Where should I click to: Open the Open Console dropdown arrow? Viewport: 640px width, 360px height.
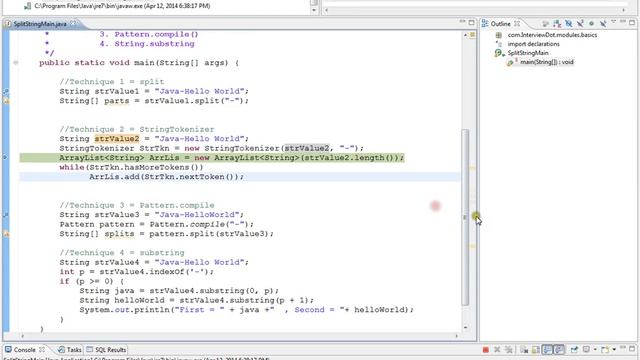tap(614, 350)
